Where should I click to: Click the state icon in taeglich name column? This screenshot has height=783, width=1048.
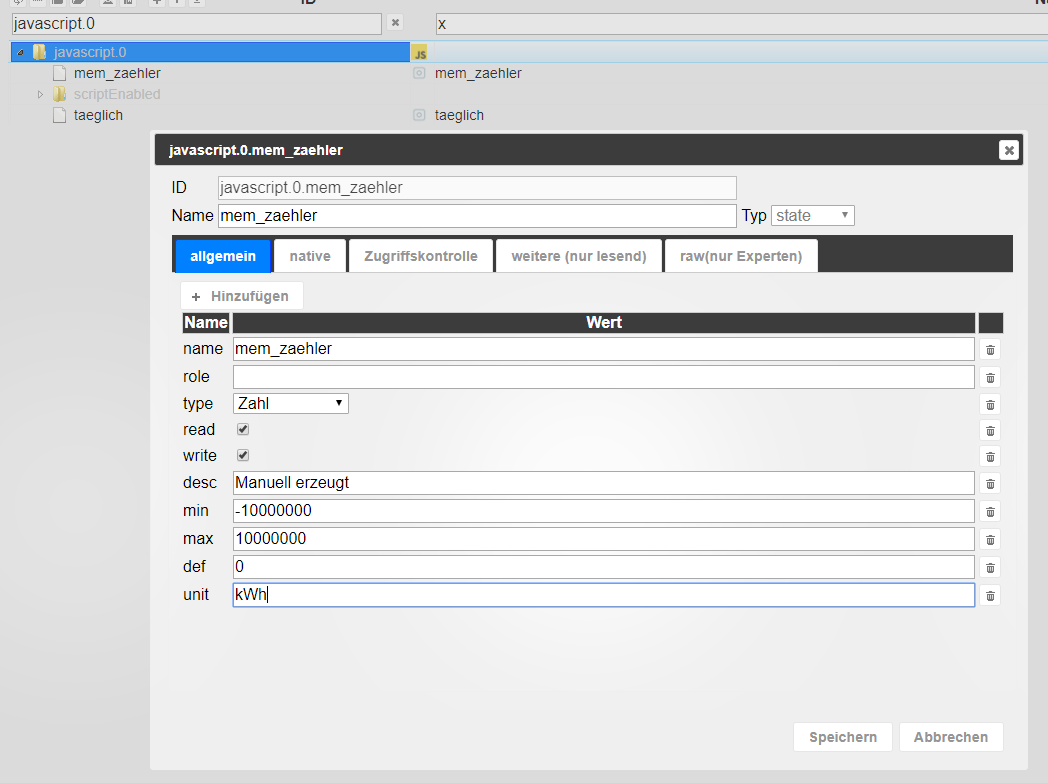point(419,116)
